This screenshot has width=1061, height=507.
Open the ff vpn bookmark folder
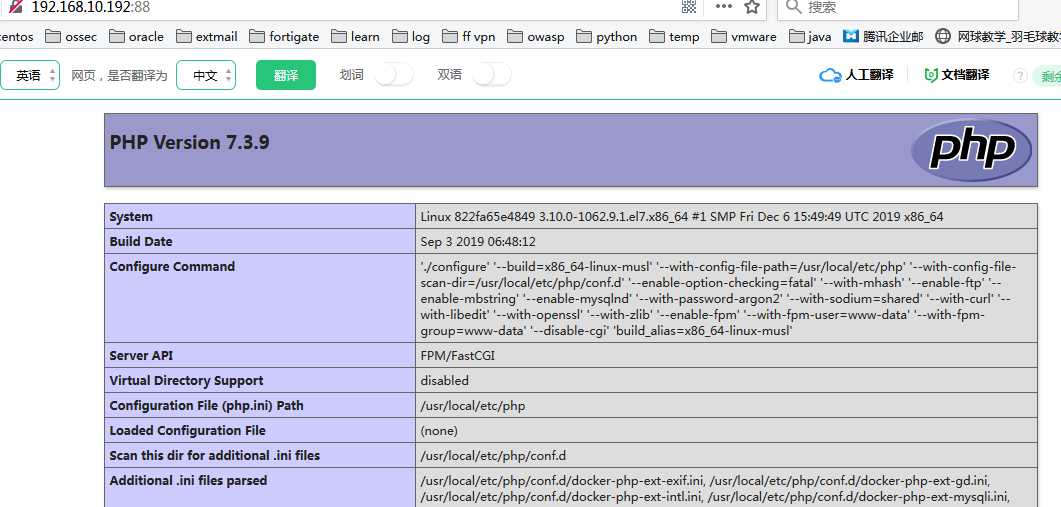pyautogui.click(x=469, y=37)
